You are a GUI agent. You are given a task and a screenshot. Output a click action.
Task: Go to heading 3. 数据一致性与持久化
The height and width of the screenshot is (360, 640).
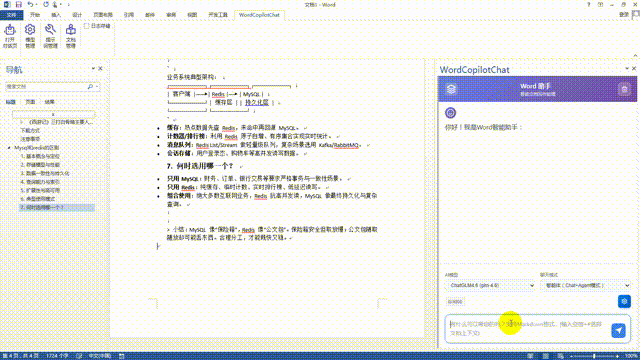click(x=45, y=173)
